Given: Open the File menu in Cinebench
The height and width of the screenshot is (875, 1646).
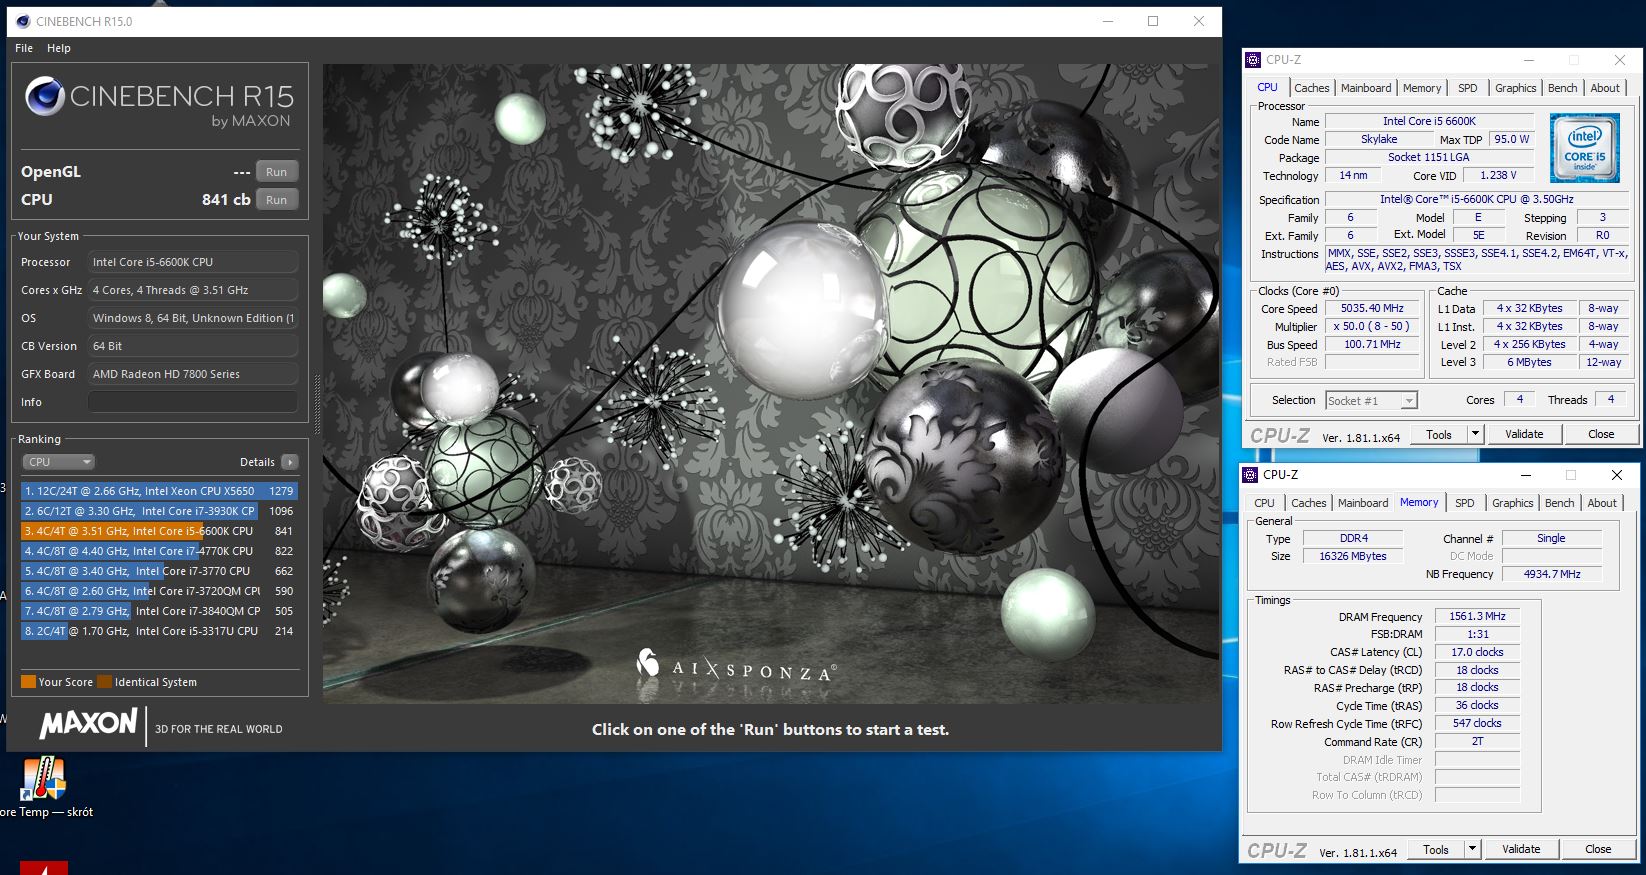Looking at the screenshot, I should coord(24,48).
